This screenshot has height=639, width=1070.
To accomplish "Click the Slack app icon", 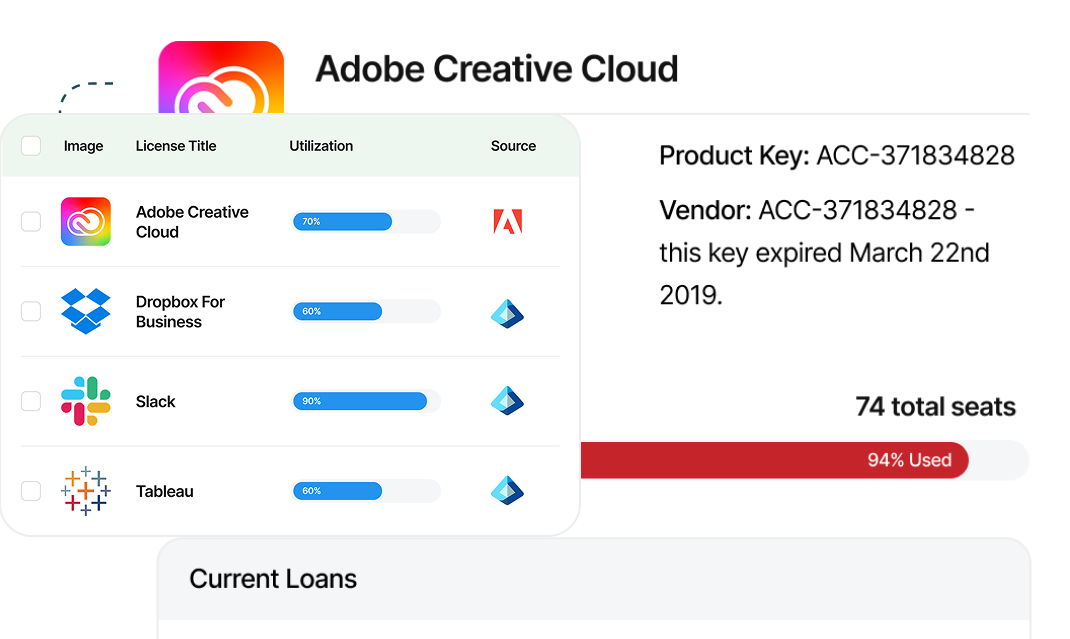I will point(86,401).
